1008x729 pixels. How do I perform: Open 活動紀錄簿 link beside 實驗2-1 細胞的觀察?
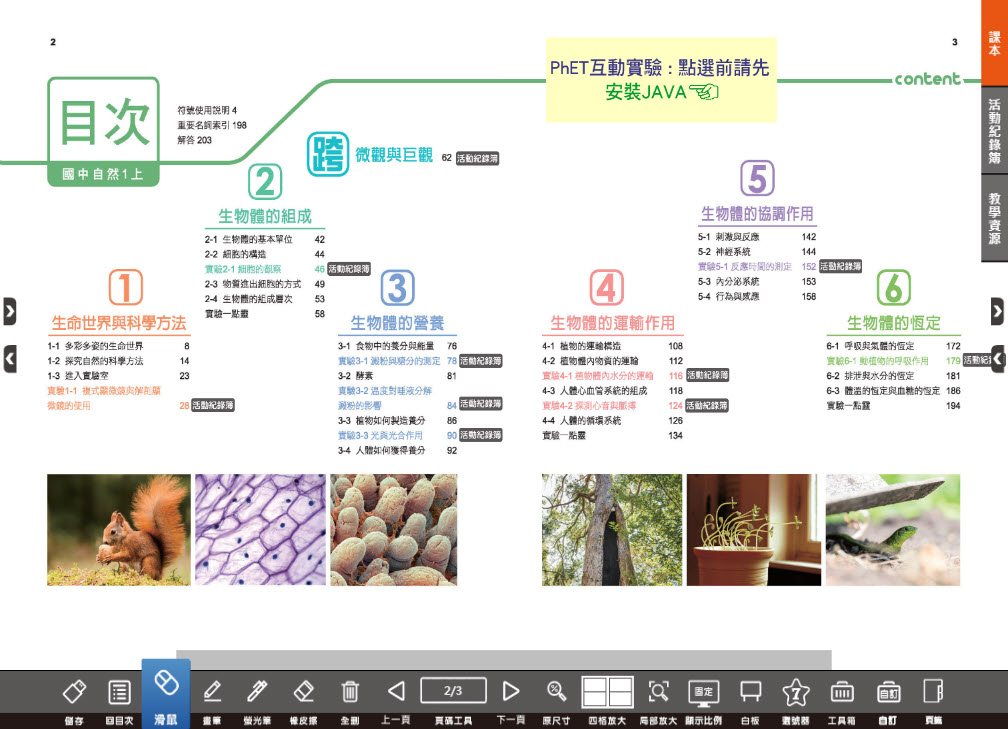(349, 269)
